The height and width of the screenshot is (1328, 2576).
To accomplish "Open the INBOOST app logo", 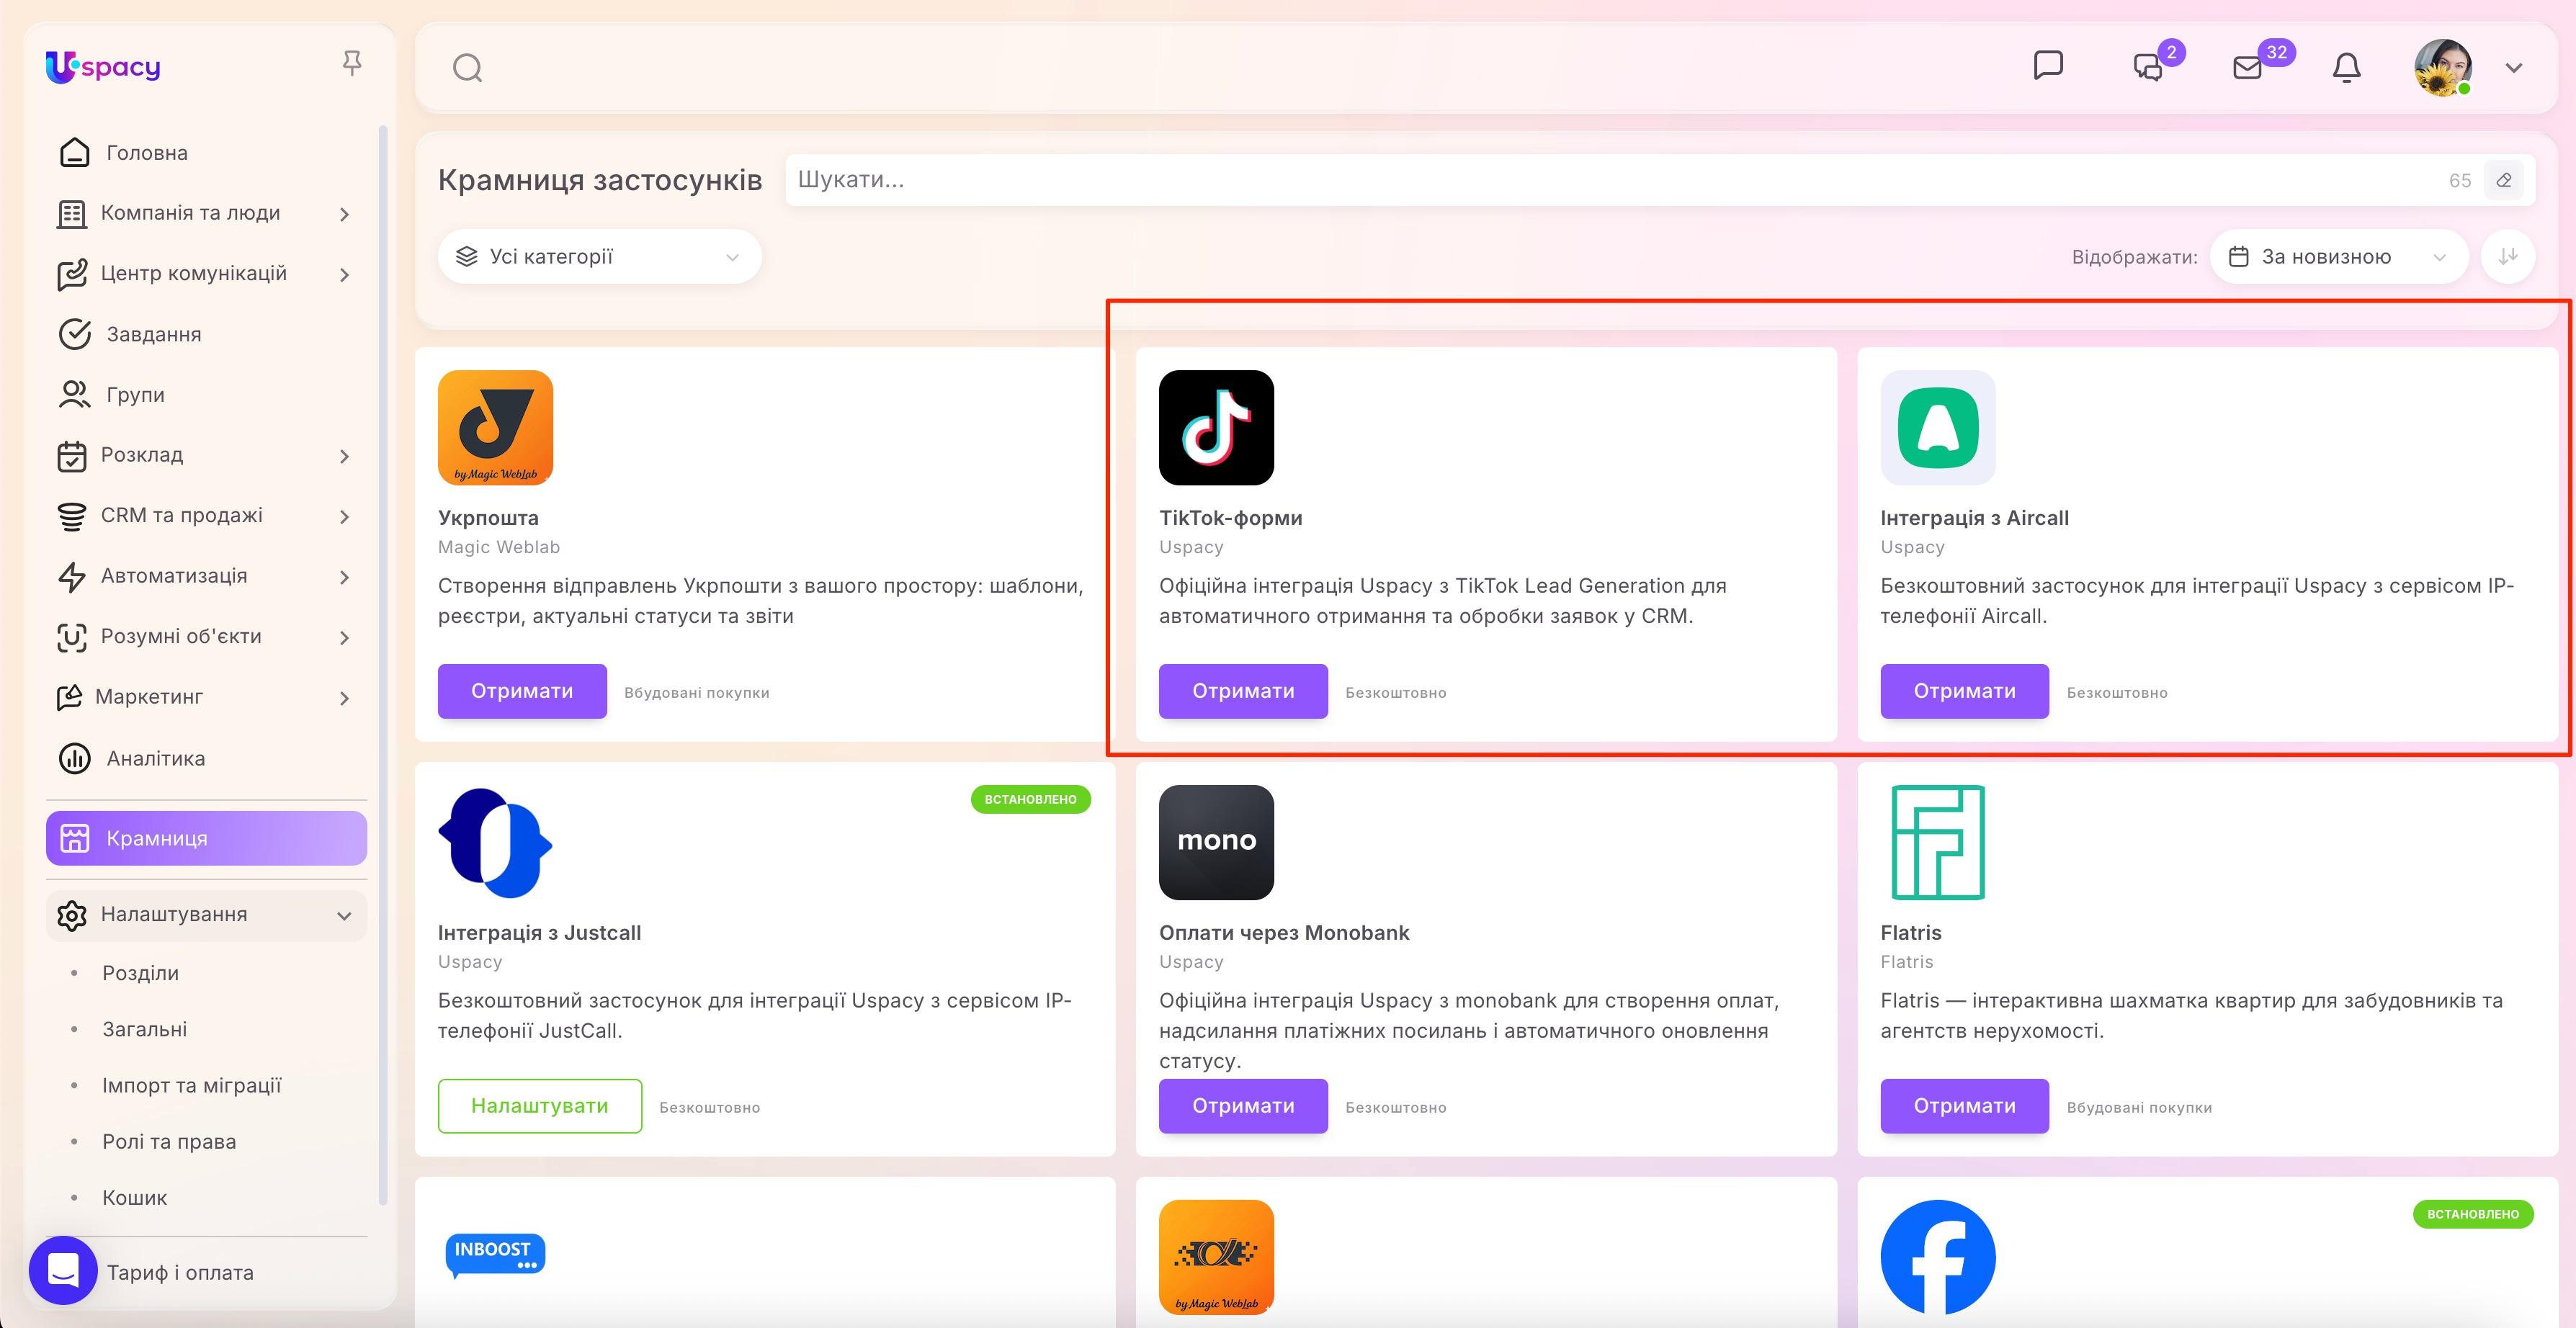I will 495,1256.
